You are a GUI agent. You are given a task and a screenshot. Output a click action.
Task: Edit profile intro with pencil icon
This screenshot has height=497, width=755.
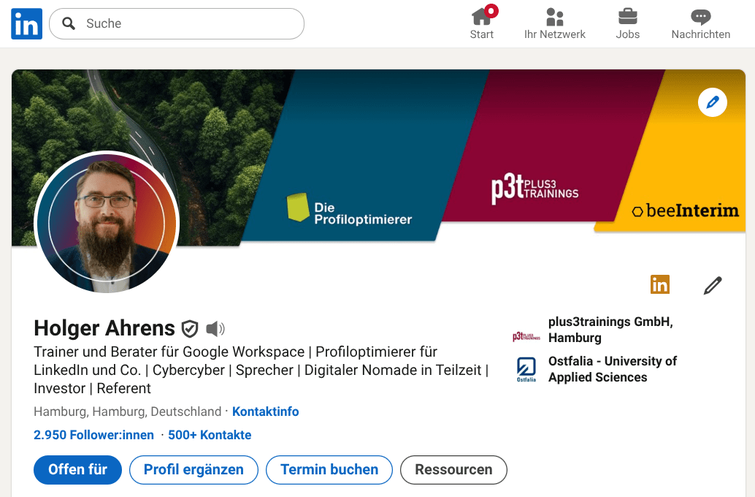coord(713,285)
